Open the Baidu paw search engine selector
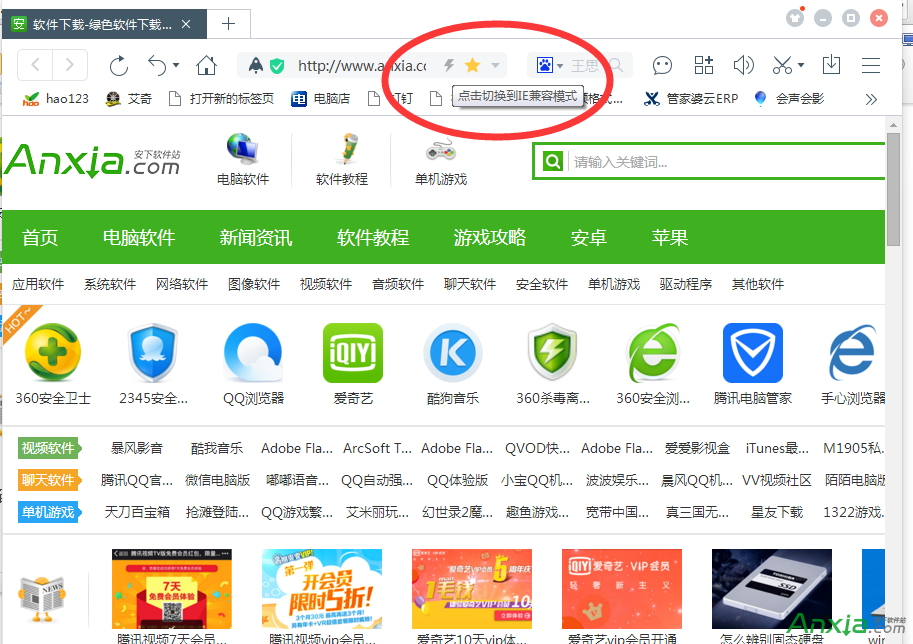This screenshot has width=913, height=644. pos(549,65)
